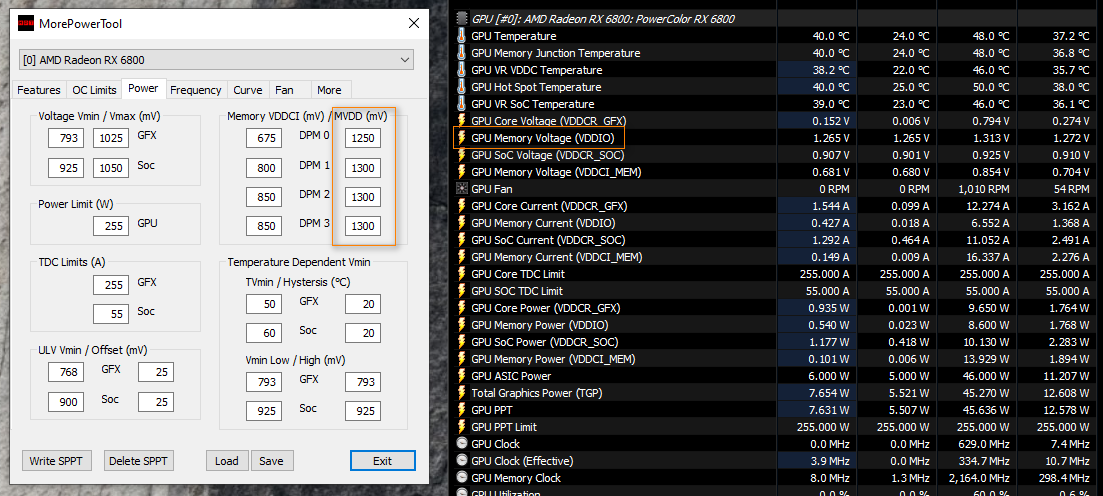Click lightning icon beside GPU SOC TDC Limit
The image size is (1103, 496).
pyautogui.click(x=461, y=291)
